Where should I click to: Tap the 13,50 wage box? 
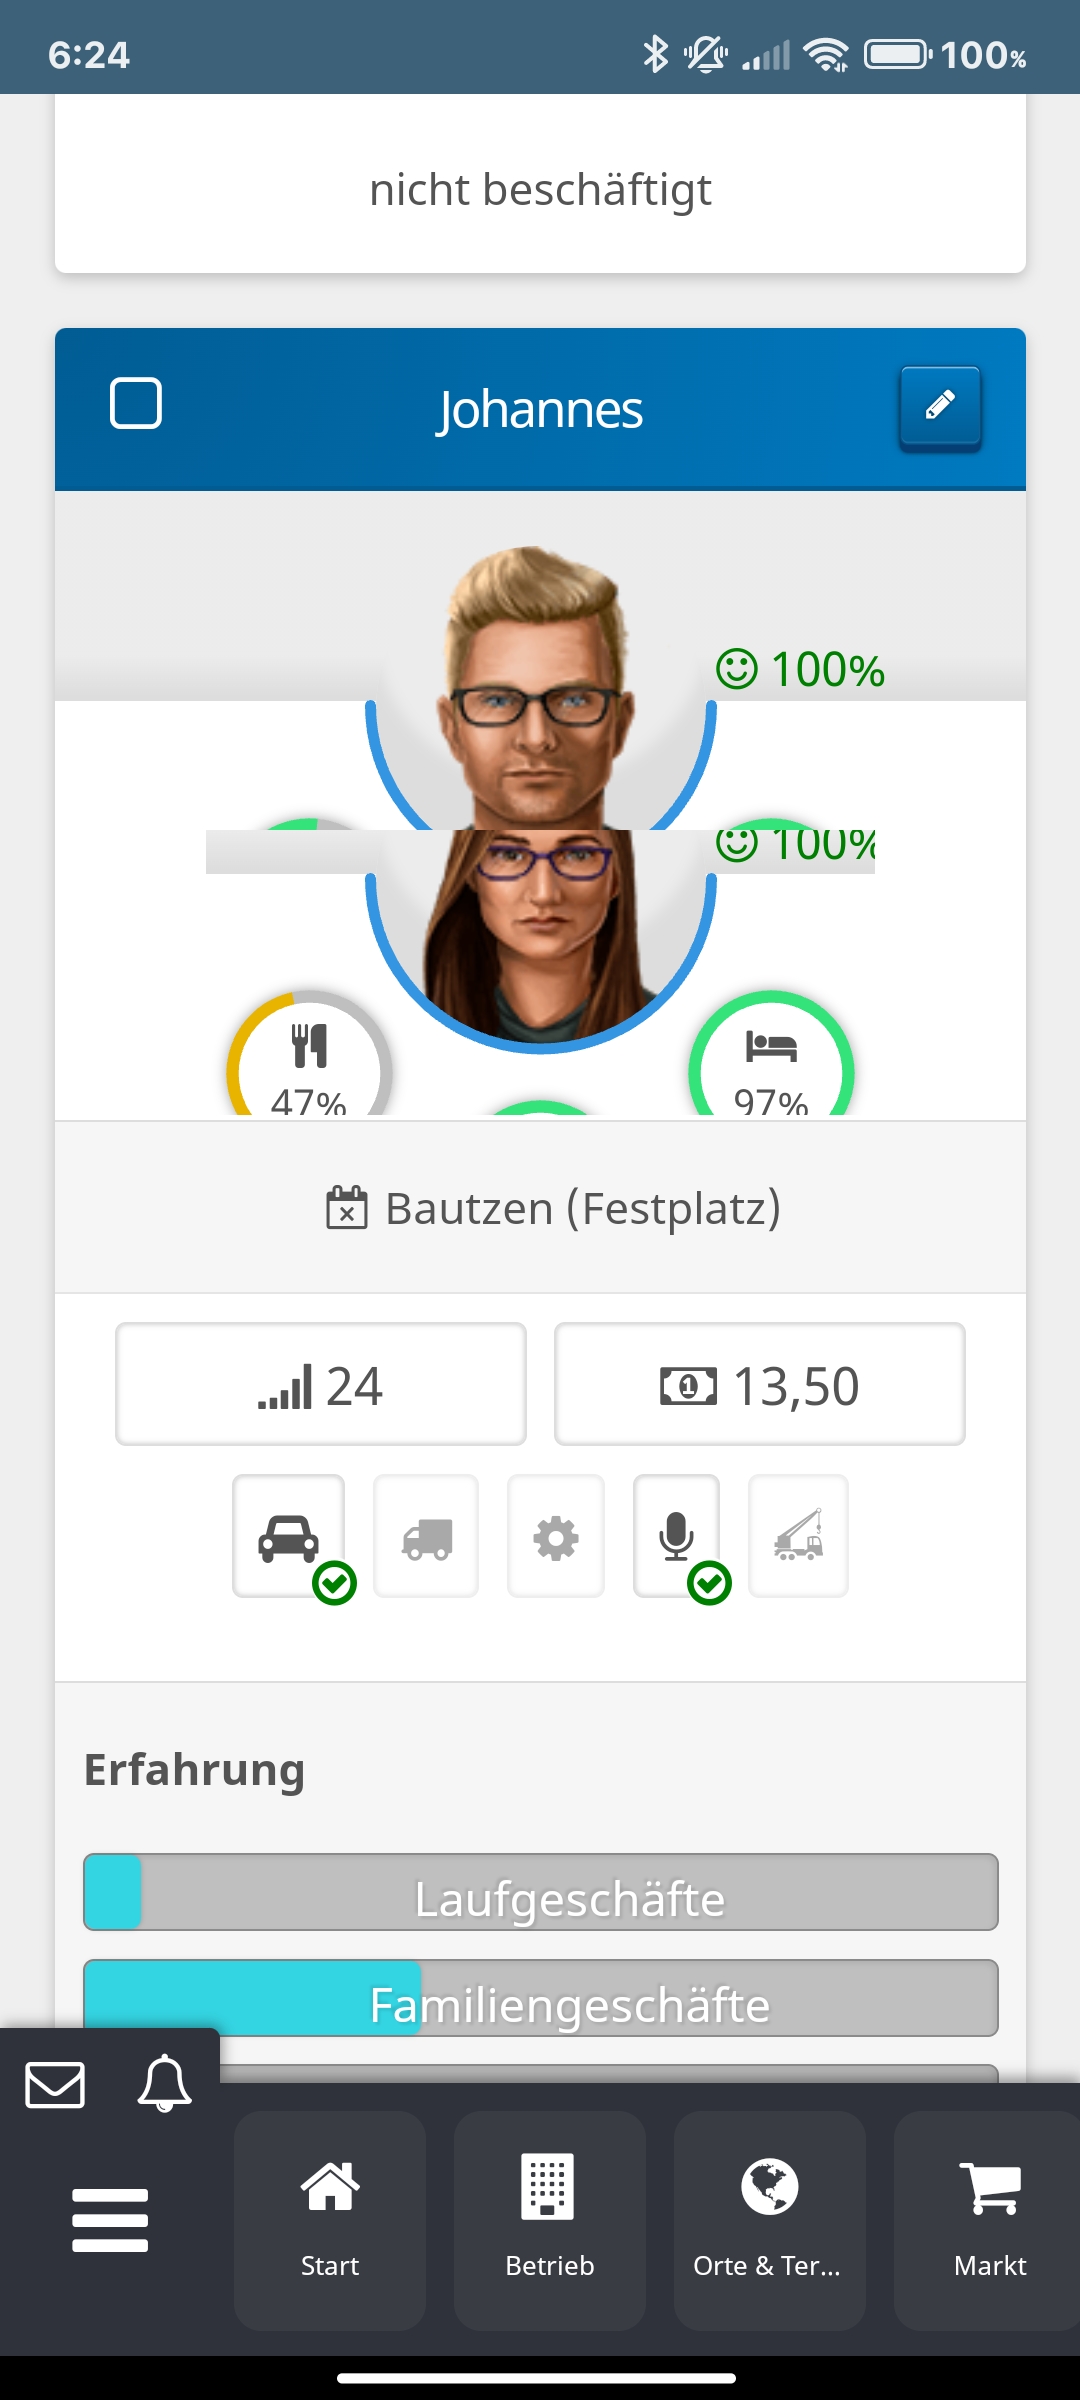[x=760, y=1384]
